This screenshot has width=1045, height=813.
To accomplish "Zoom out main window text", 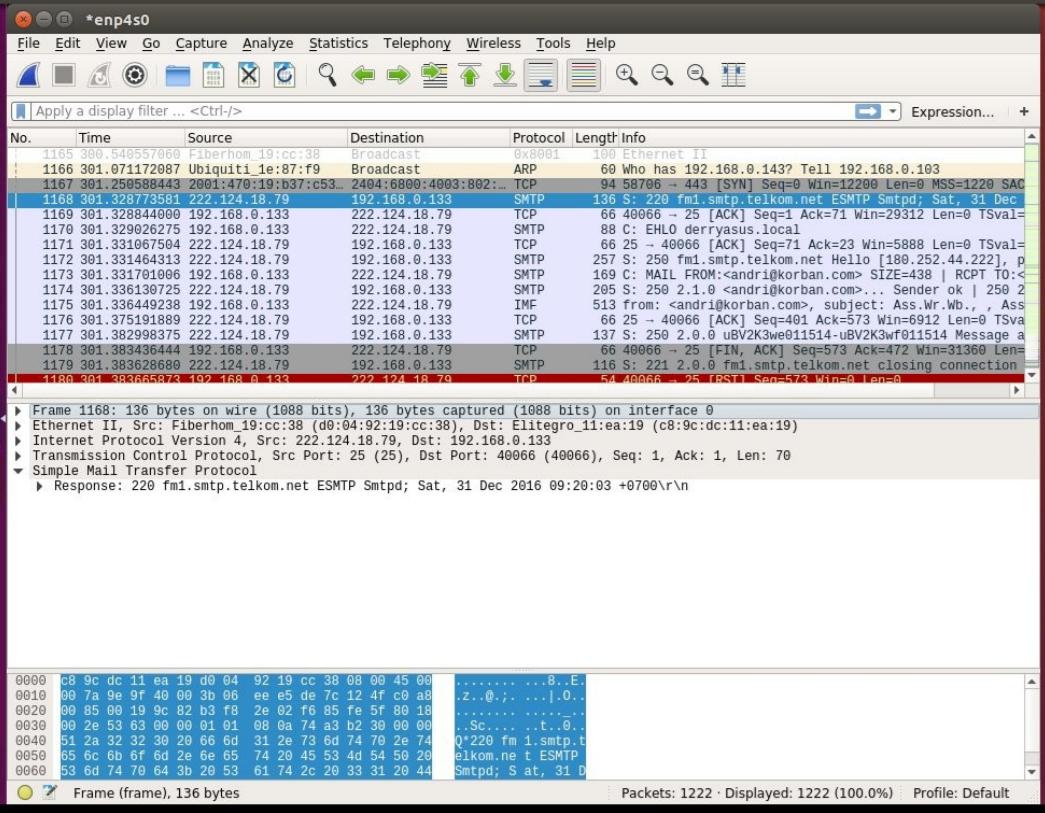I will 662,75.
